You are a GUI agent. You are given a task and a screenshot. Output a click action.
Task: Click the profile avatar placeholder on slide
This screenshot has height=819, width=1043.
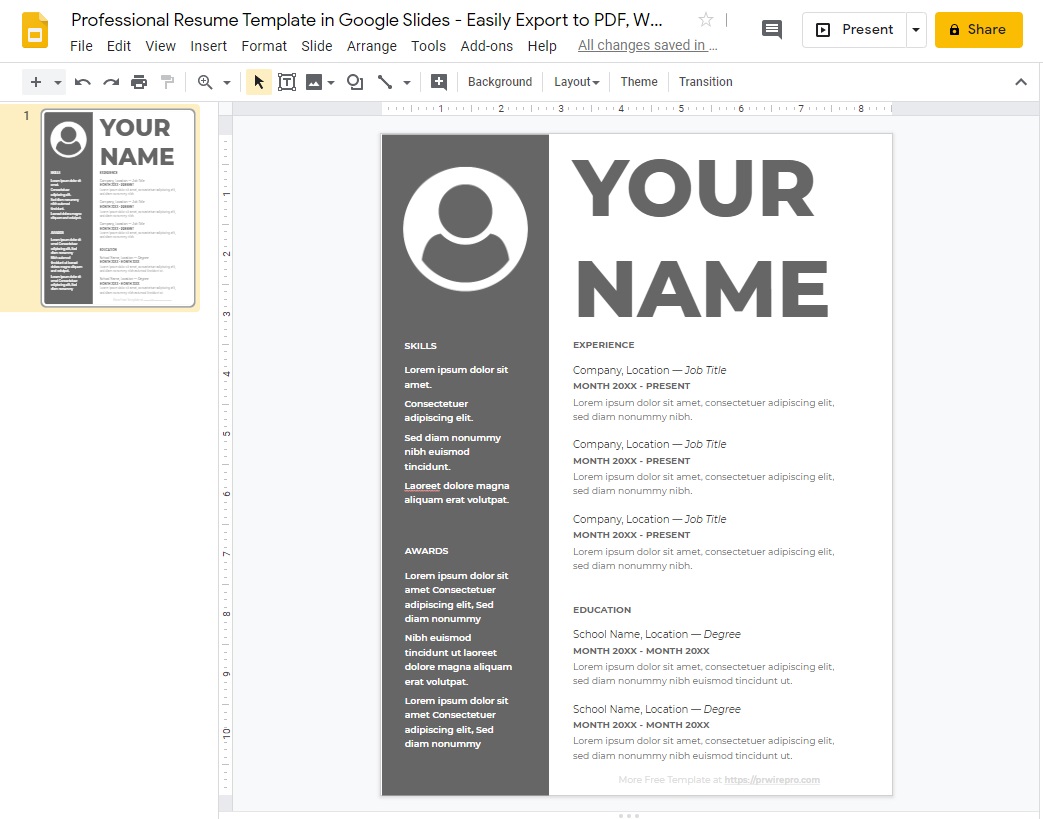(465, 229)
